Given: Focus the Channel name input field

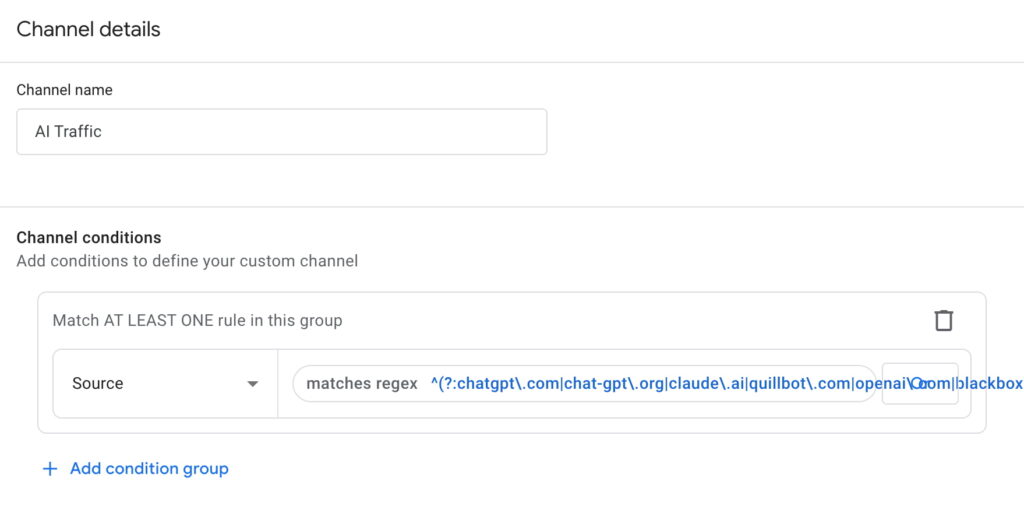Looking at the screenshot, I should tap(281, 132).
